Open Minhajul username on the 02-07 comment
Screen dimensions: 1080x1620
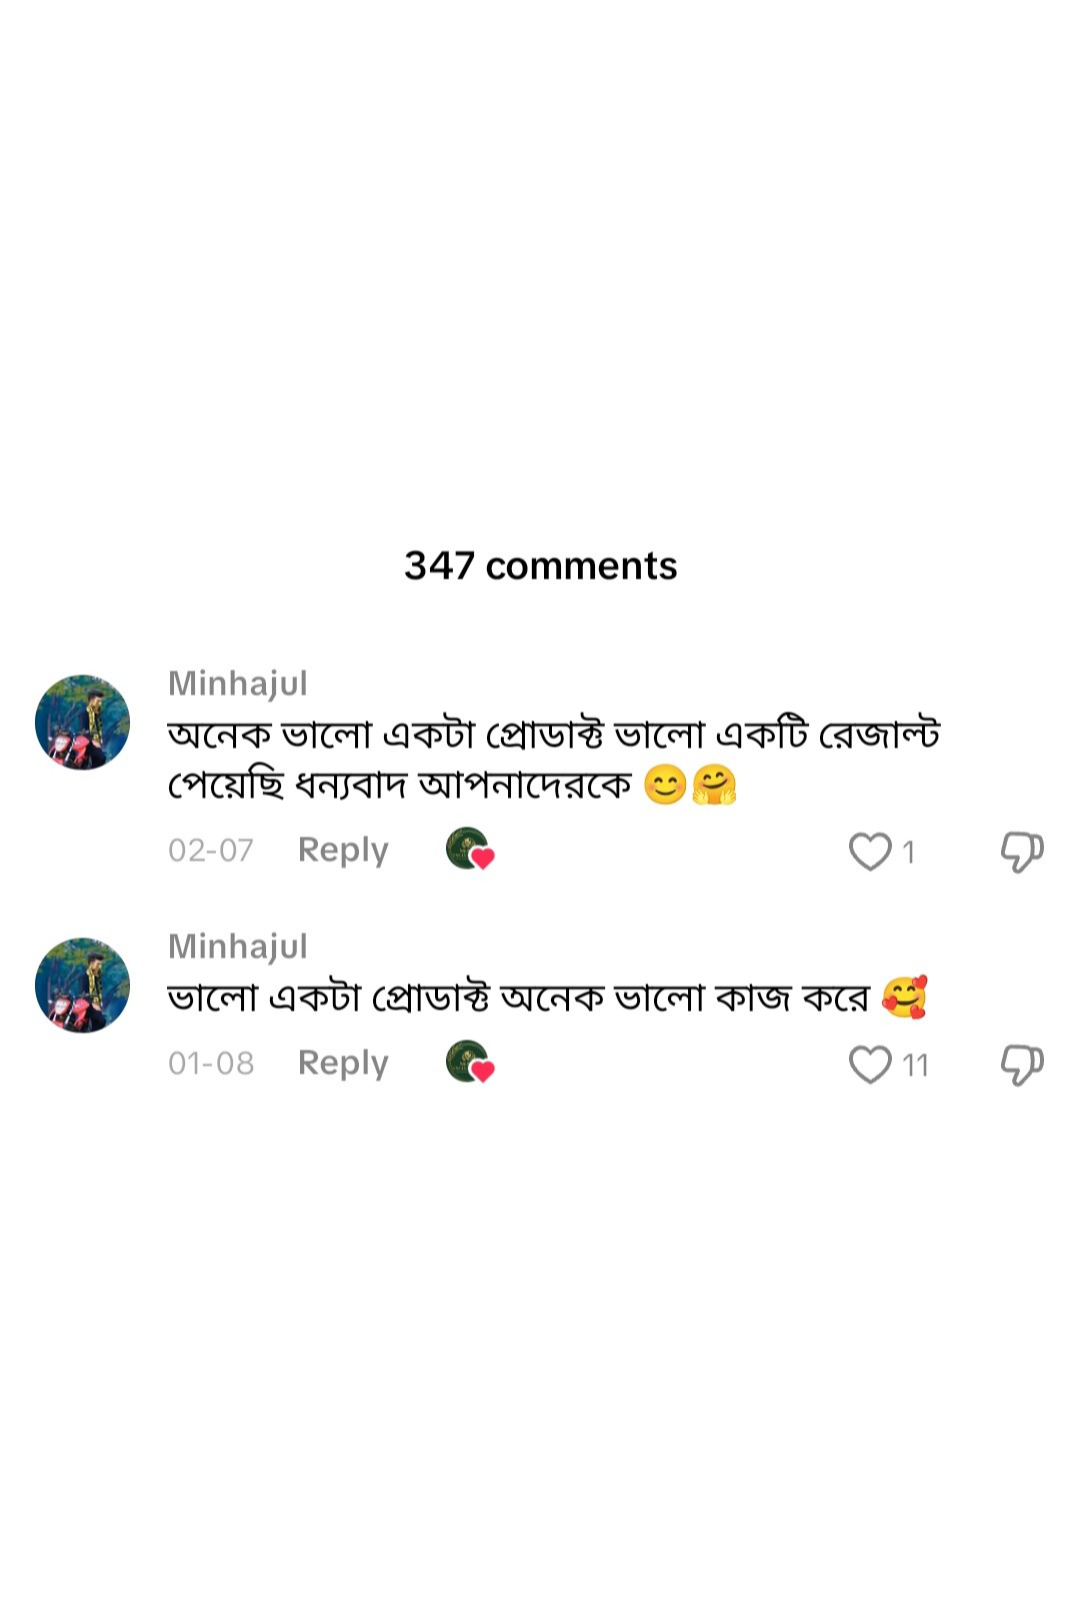pos(238,684)
